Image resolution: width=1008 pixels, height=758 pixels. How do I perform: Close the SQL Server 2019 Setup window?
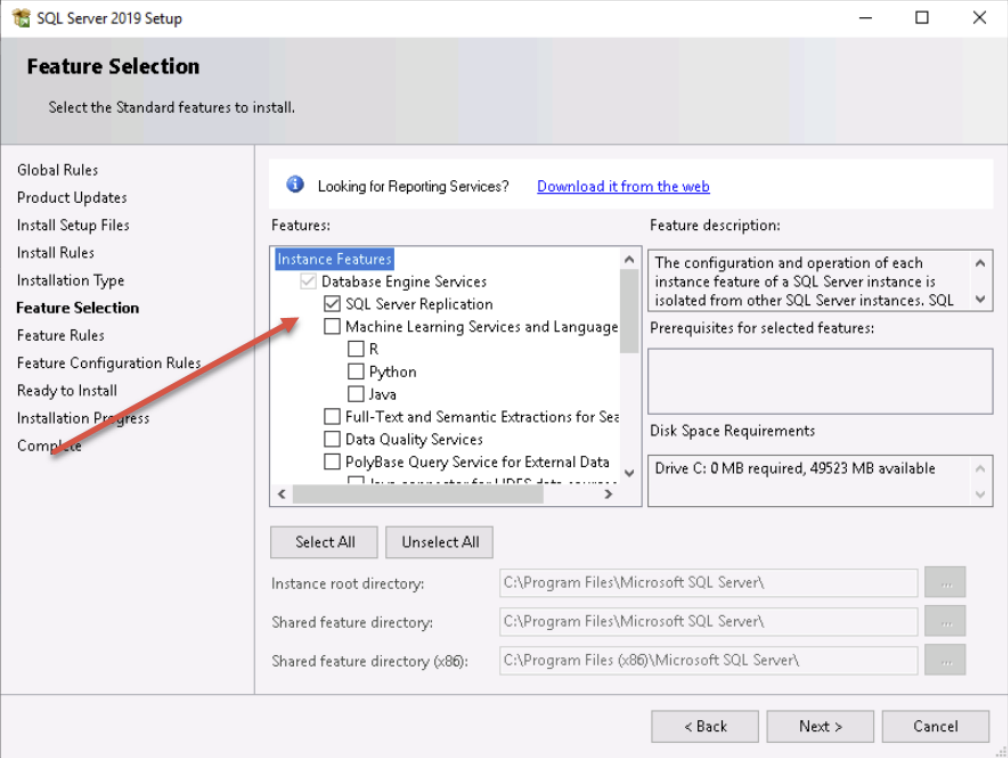point(979,17)
